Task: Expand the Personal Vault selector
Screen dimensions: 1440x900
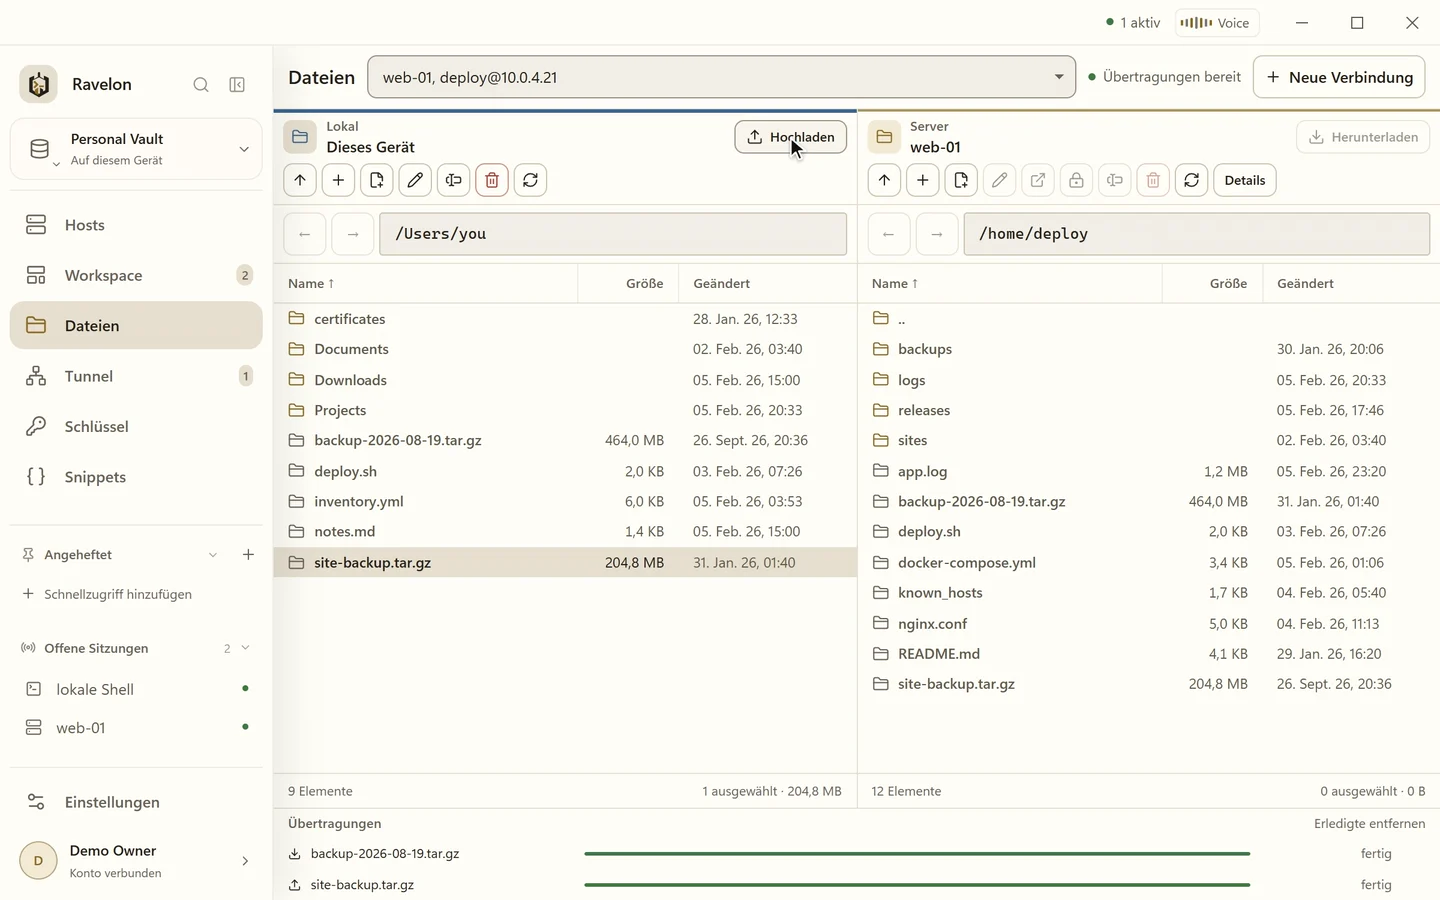Action: (136, 149)
